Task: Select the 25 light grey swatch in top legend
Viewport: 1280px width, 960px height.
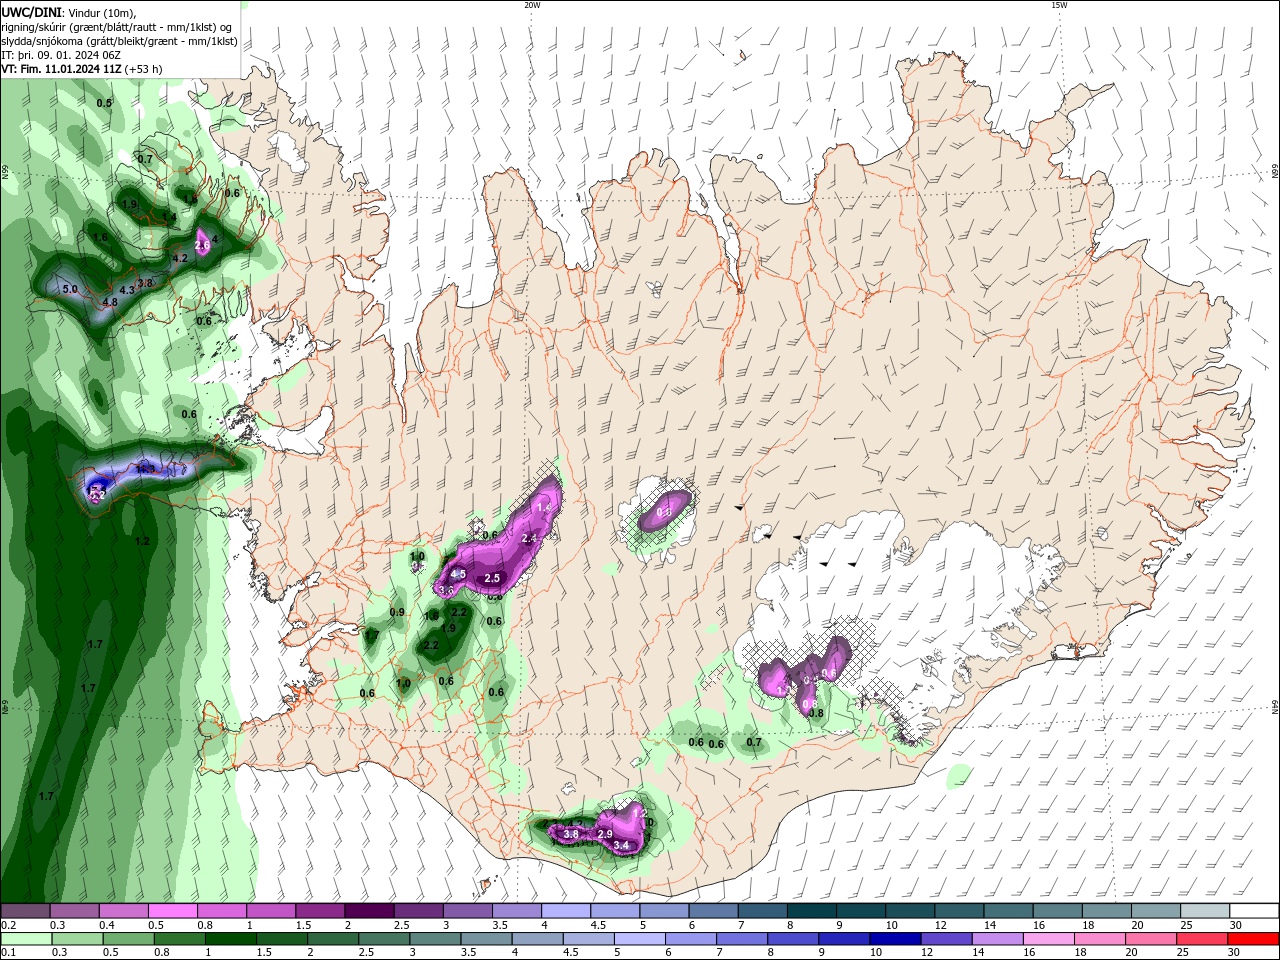Action: (x=1206, y=911)
